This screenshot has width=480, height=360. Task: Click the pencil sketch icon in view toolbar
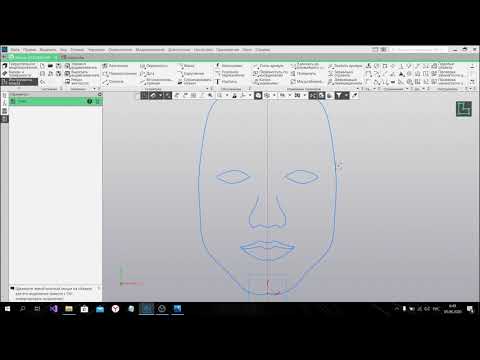(153, 96)
